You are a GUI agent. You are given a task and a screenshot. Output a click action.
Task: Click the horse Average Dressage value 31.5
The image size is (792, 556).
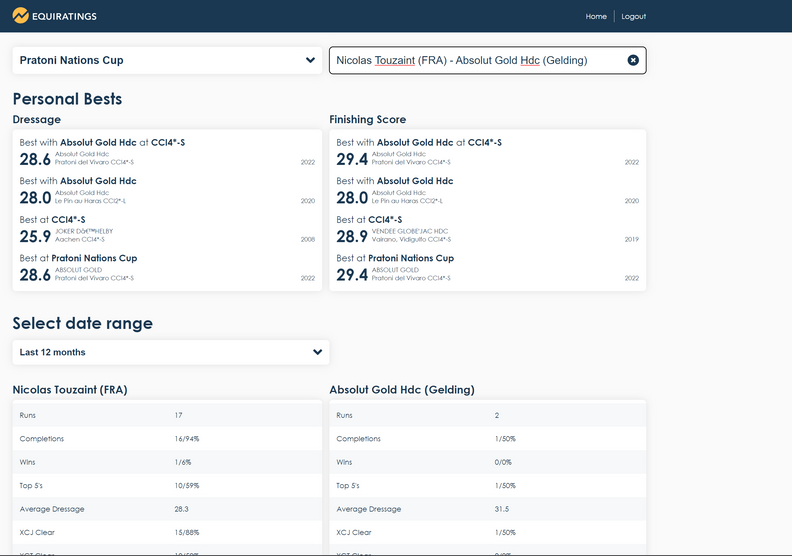click(x=502, y=509)
